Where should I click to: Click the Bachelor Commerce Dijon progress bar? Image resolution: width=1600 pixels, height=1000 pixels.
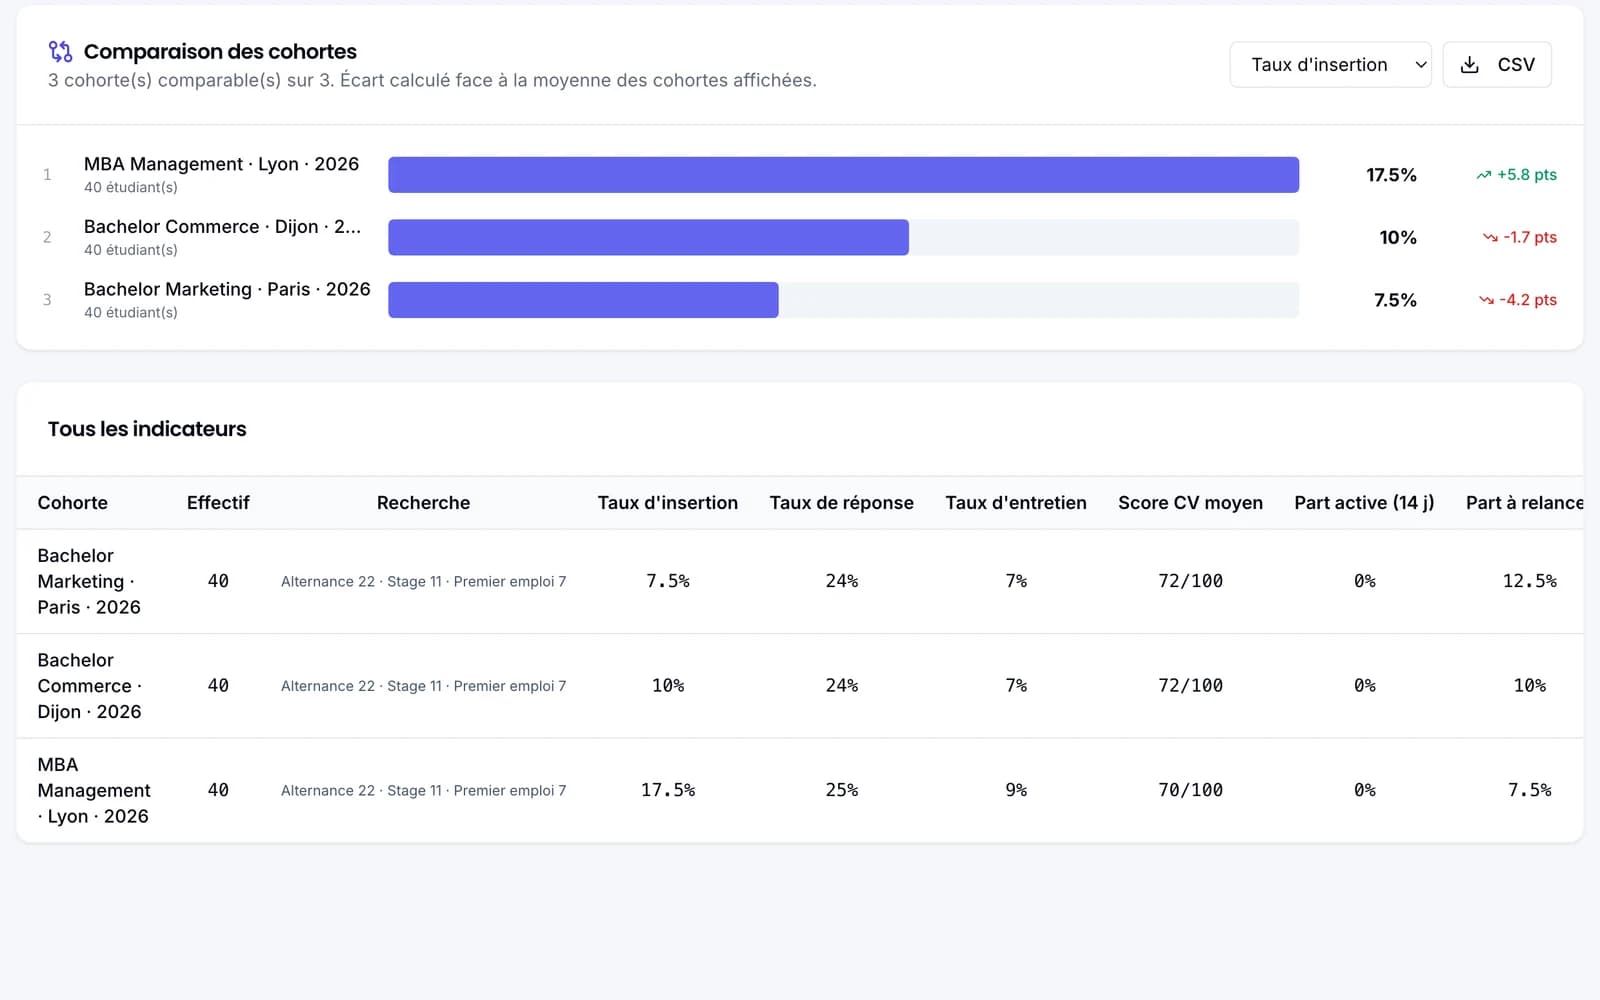pos(843,238)
